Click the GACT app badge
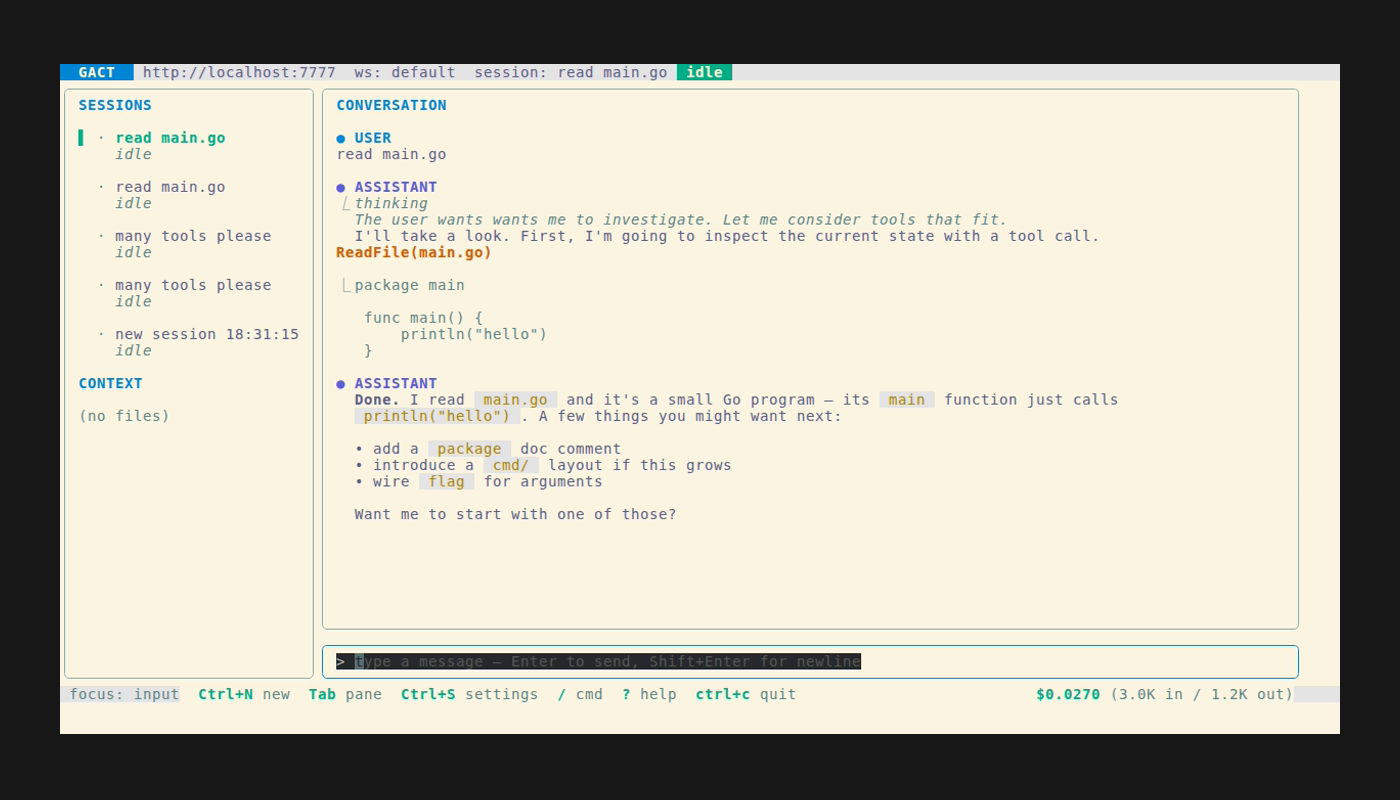The image size is (1400, 800). (x=96, y=72)
